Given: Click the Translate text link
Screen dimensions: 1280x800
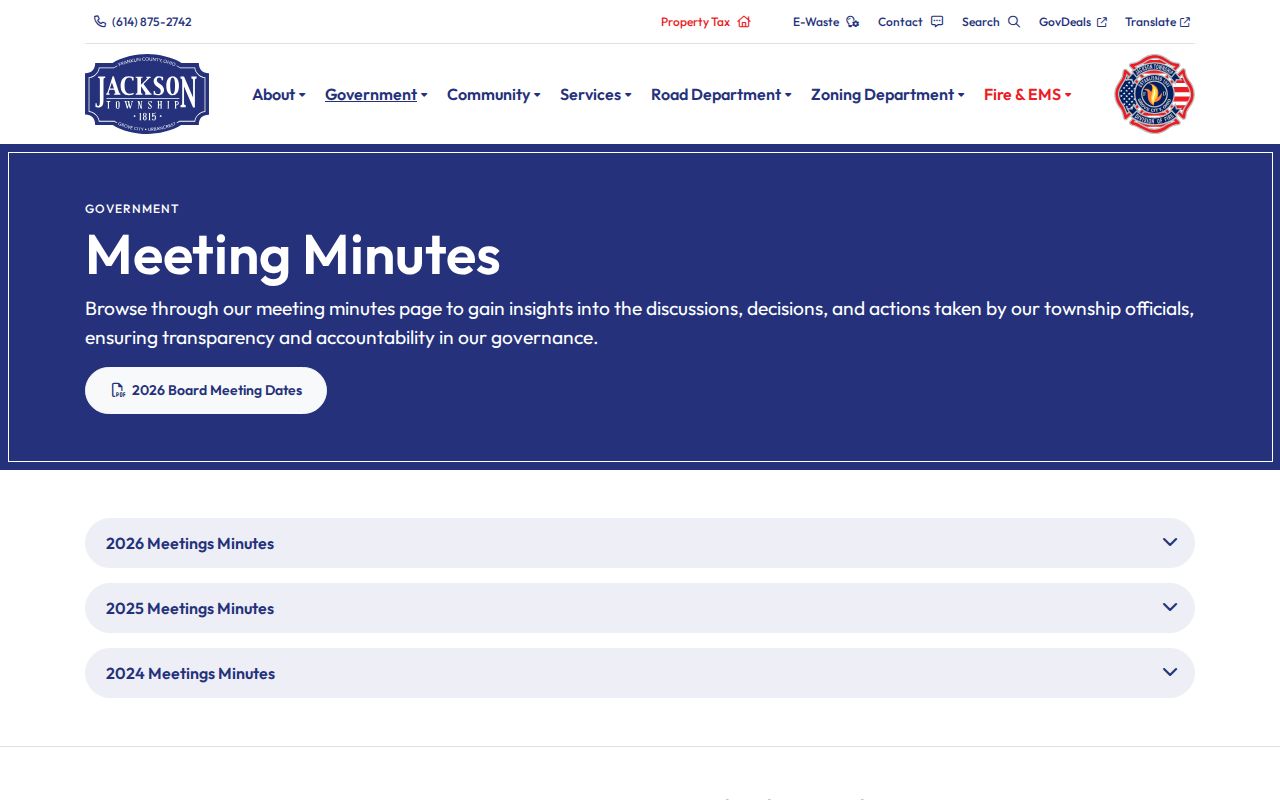Looking at the screenshot, I should 1150,21.
